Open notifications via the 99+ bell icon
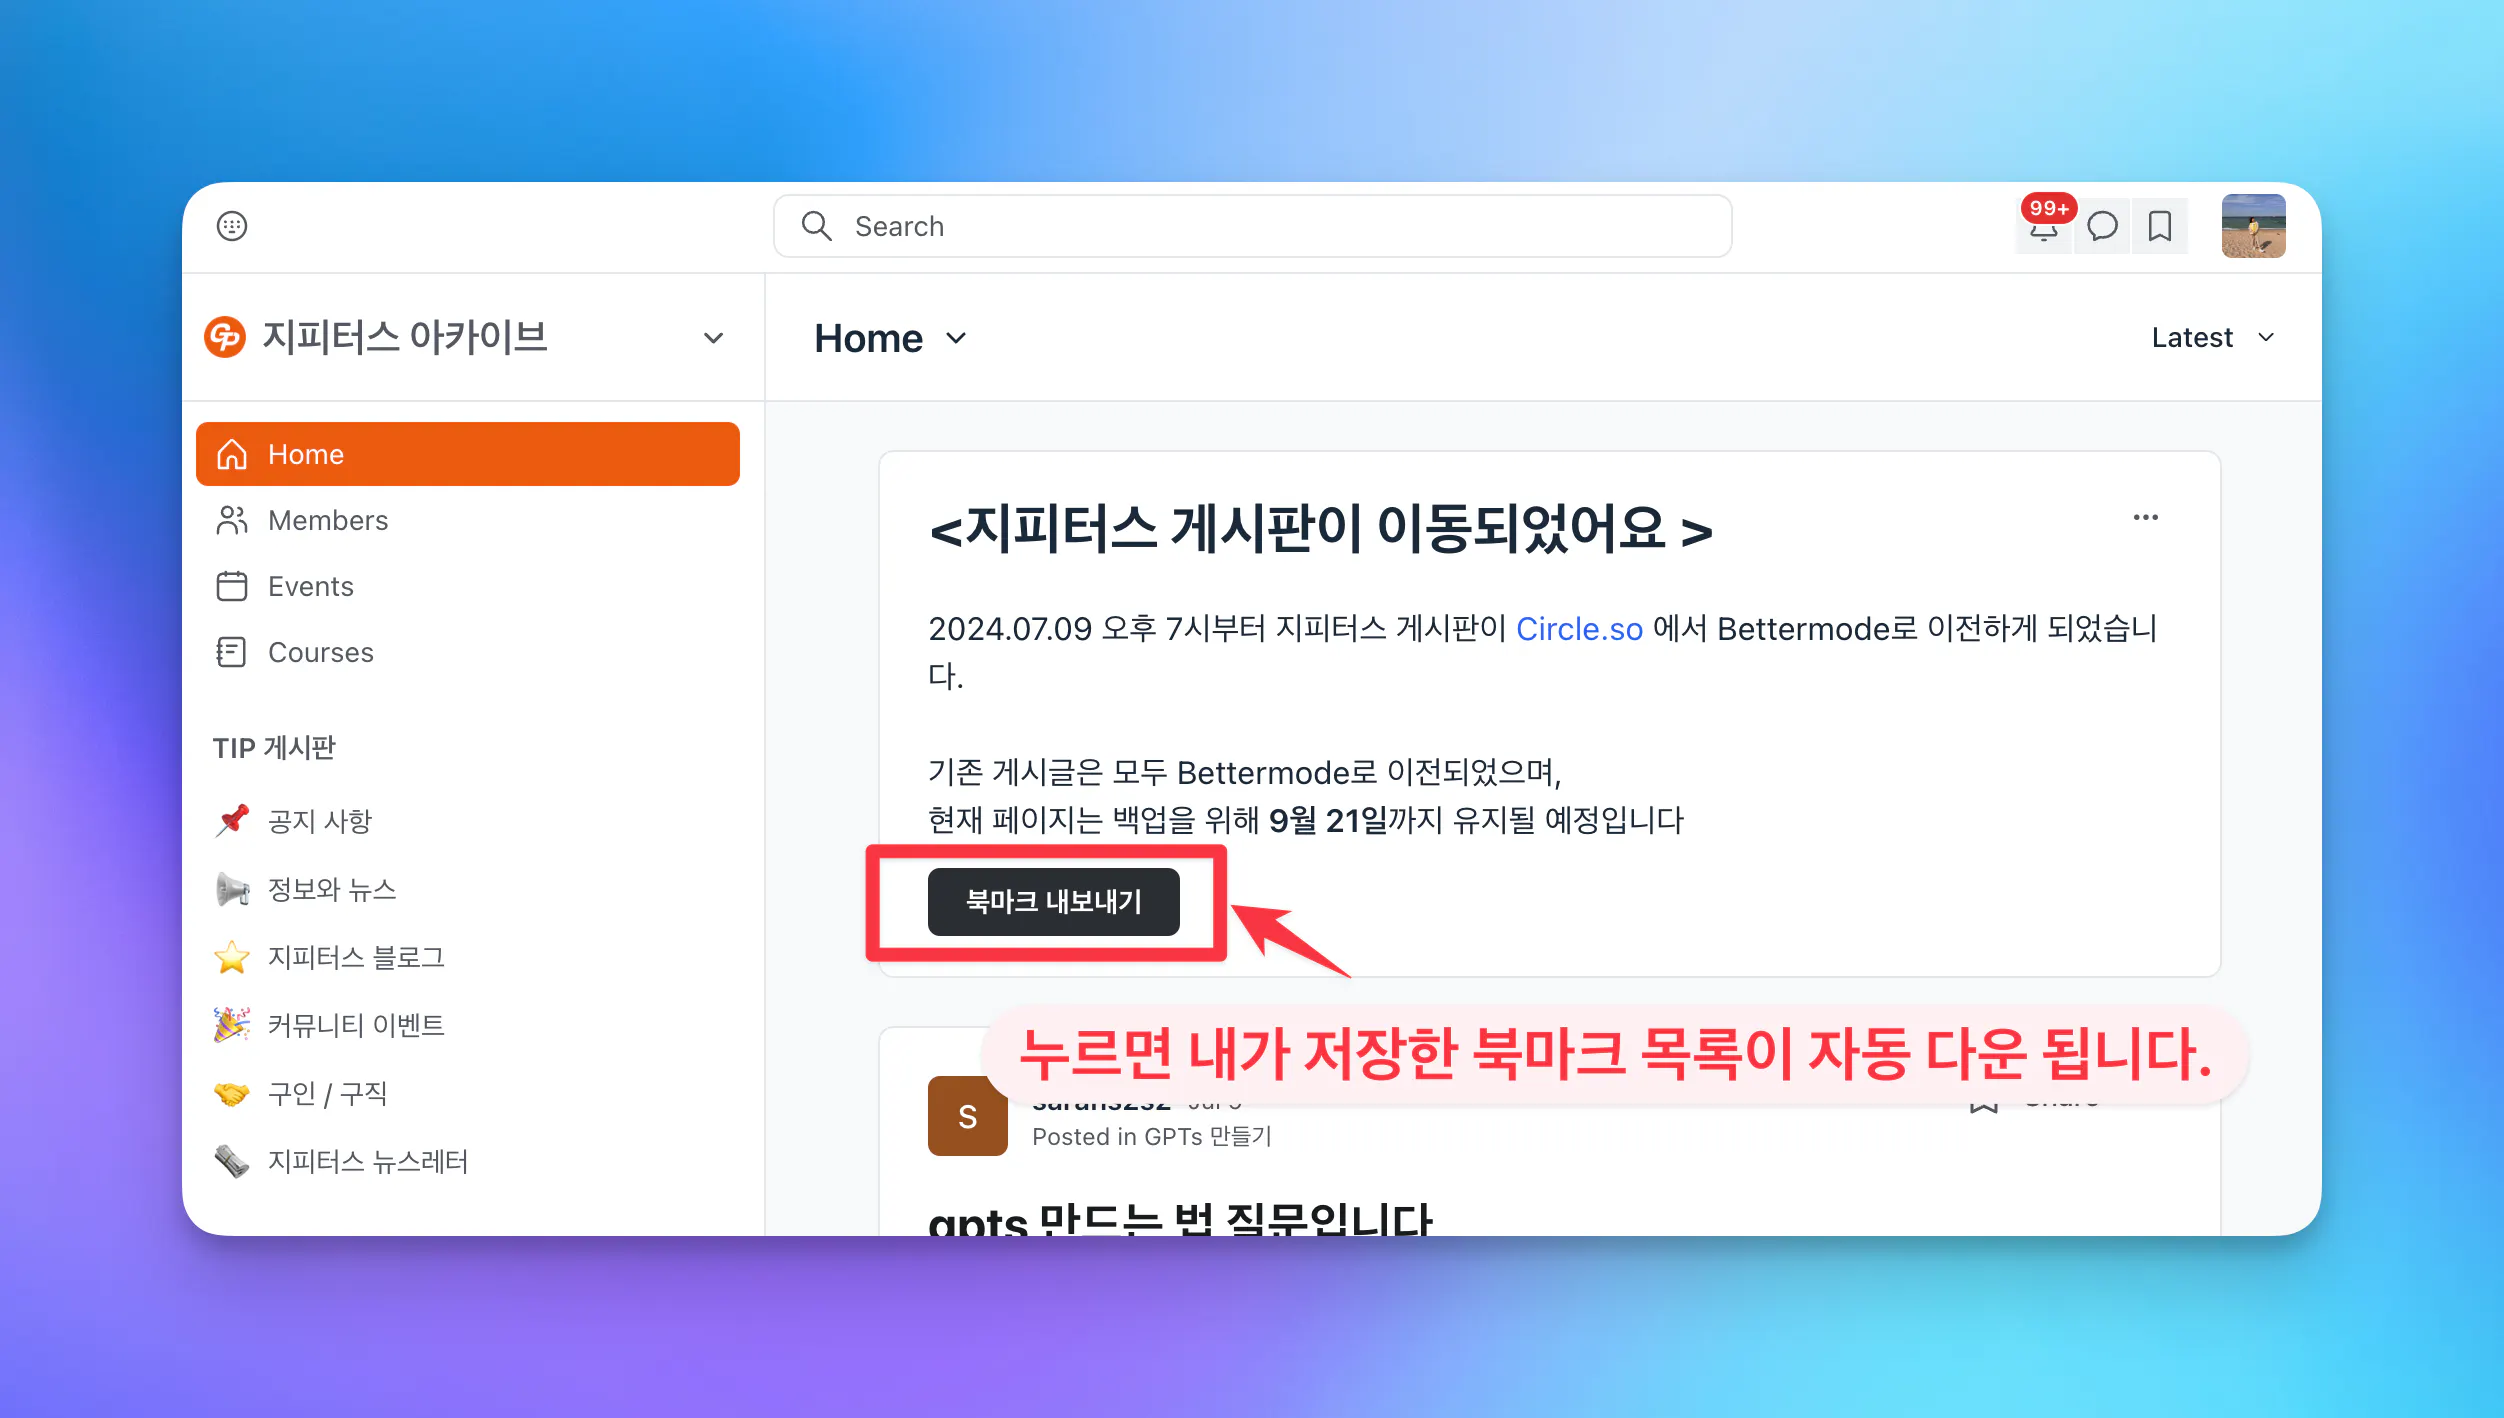 pos(2043,226)
